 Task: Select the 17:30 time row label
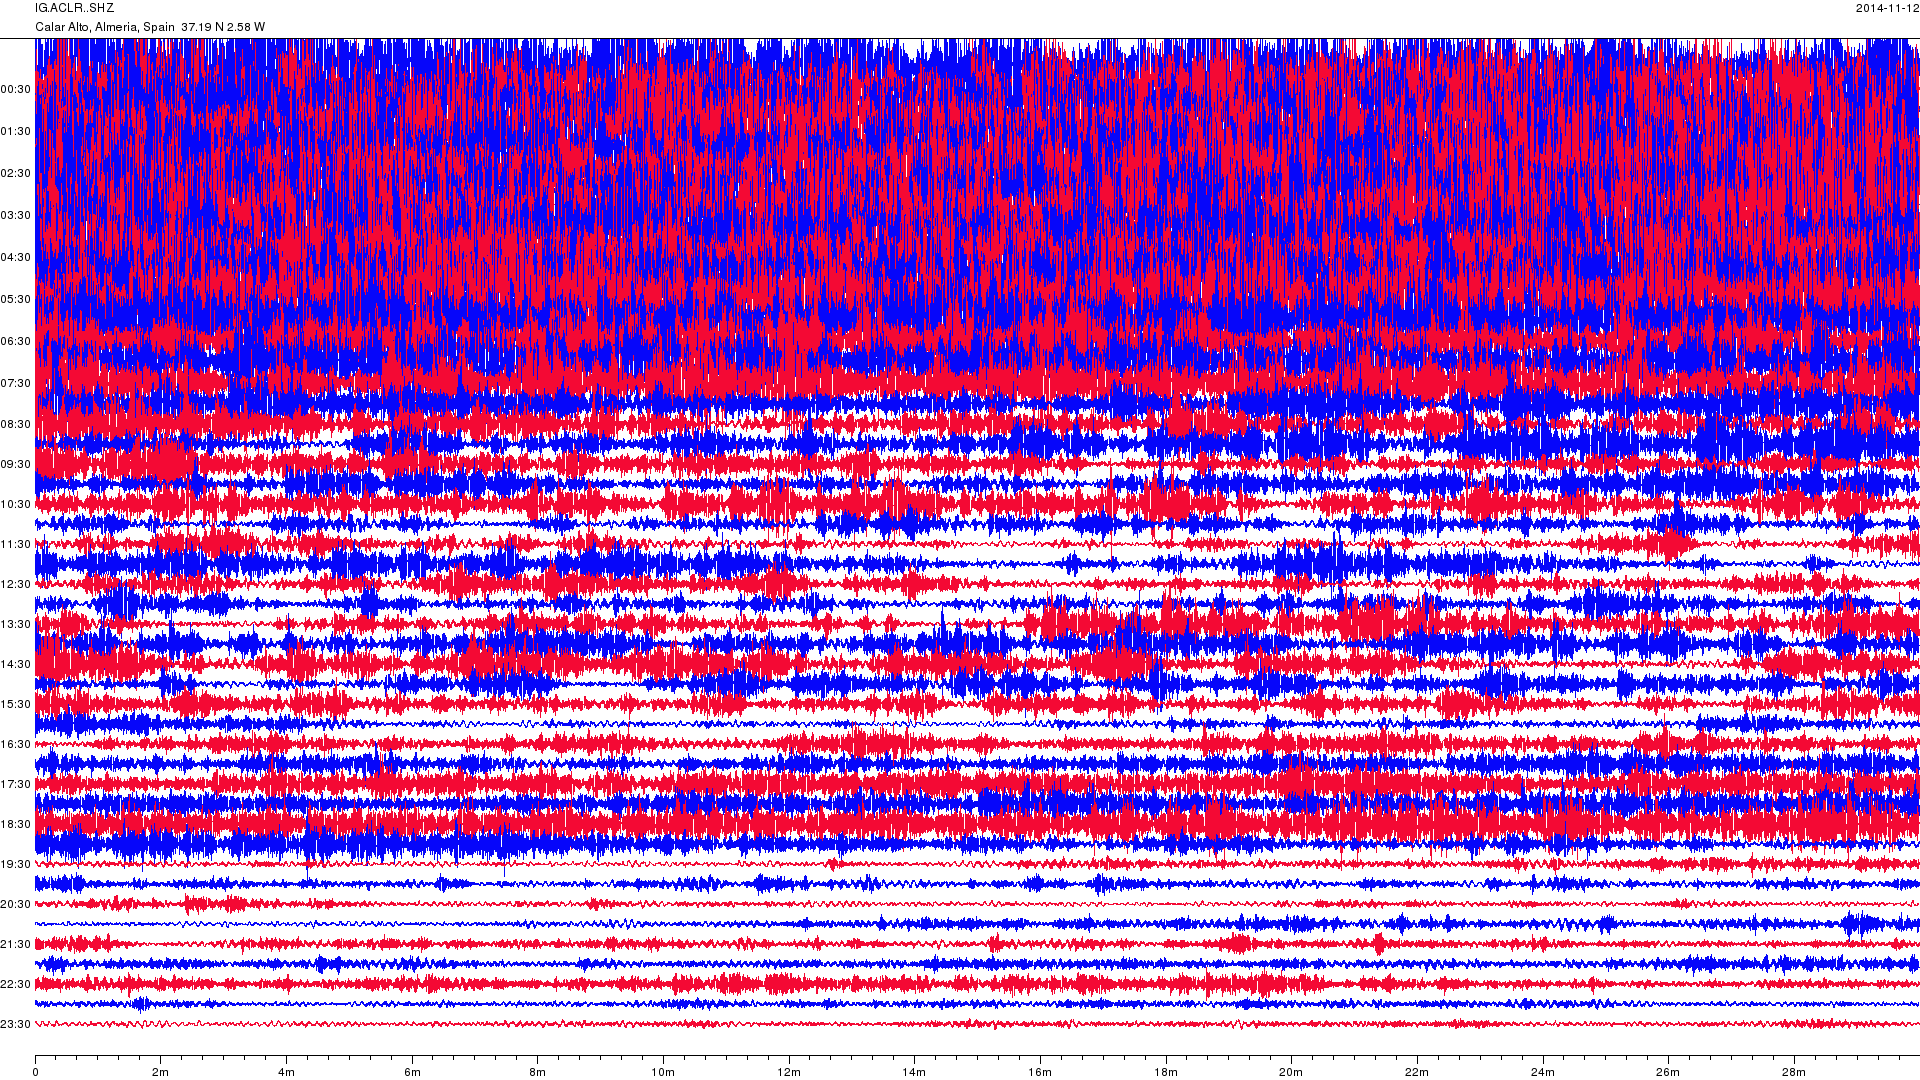coord(16,785)
